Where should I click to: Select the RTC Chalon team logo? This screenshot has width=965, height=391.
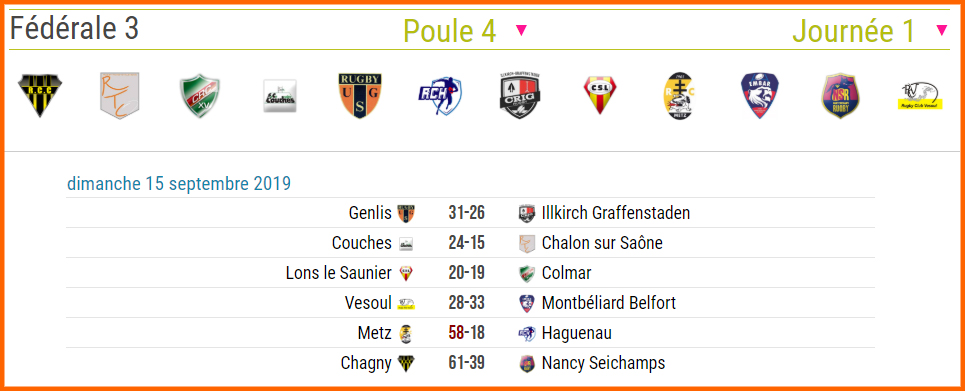(119, 95)
